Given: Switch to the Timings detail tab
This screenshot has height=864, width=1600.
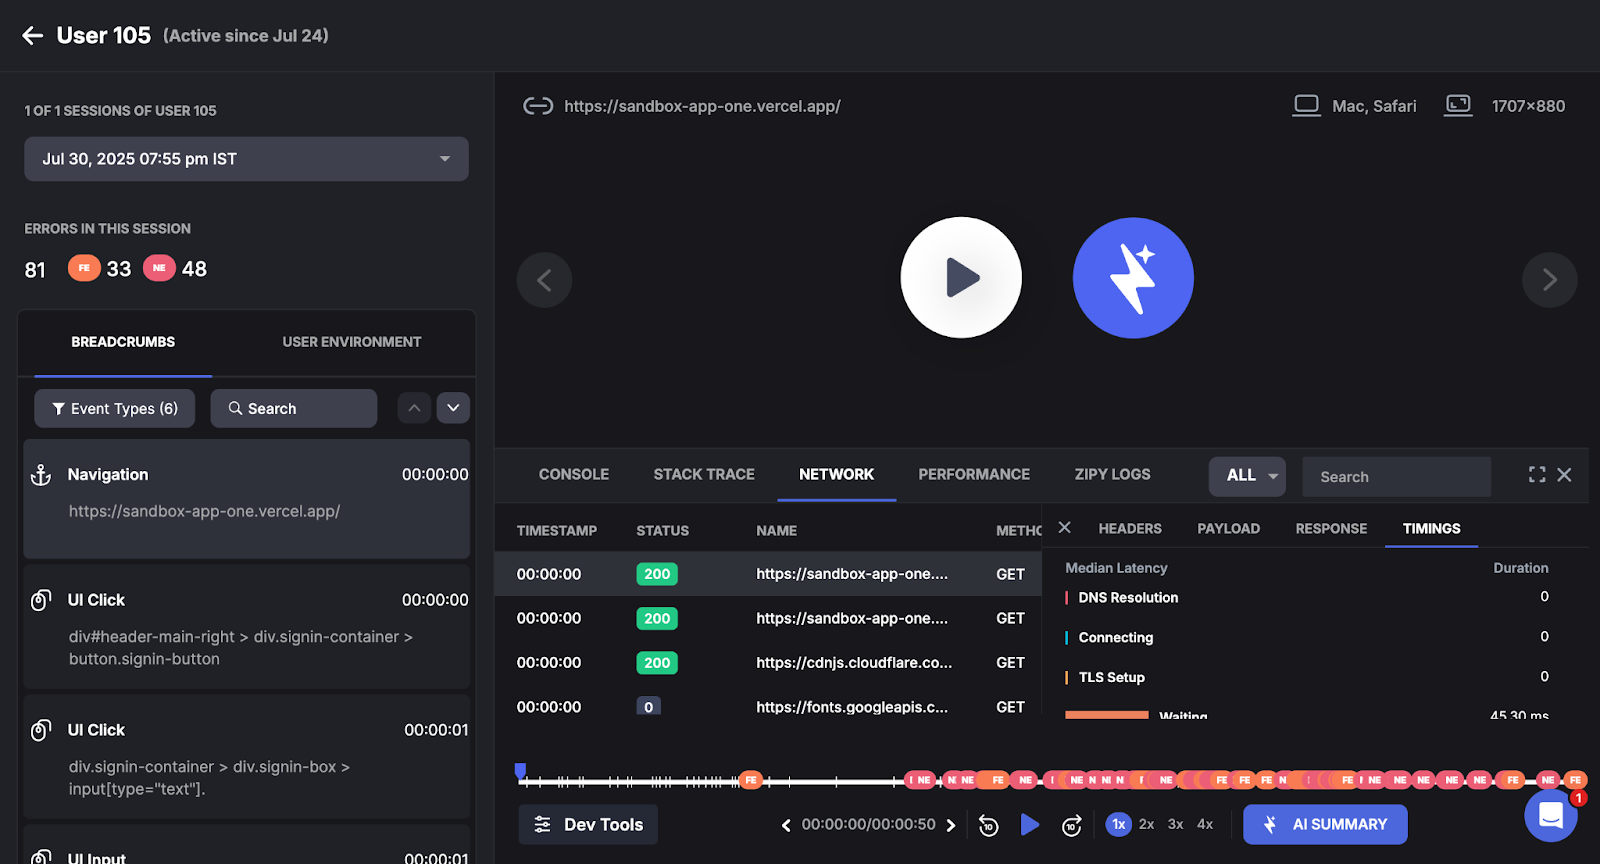Looking at the screenshot, I should coord(1431,528).
